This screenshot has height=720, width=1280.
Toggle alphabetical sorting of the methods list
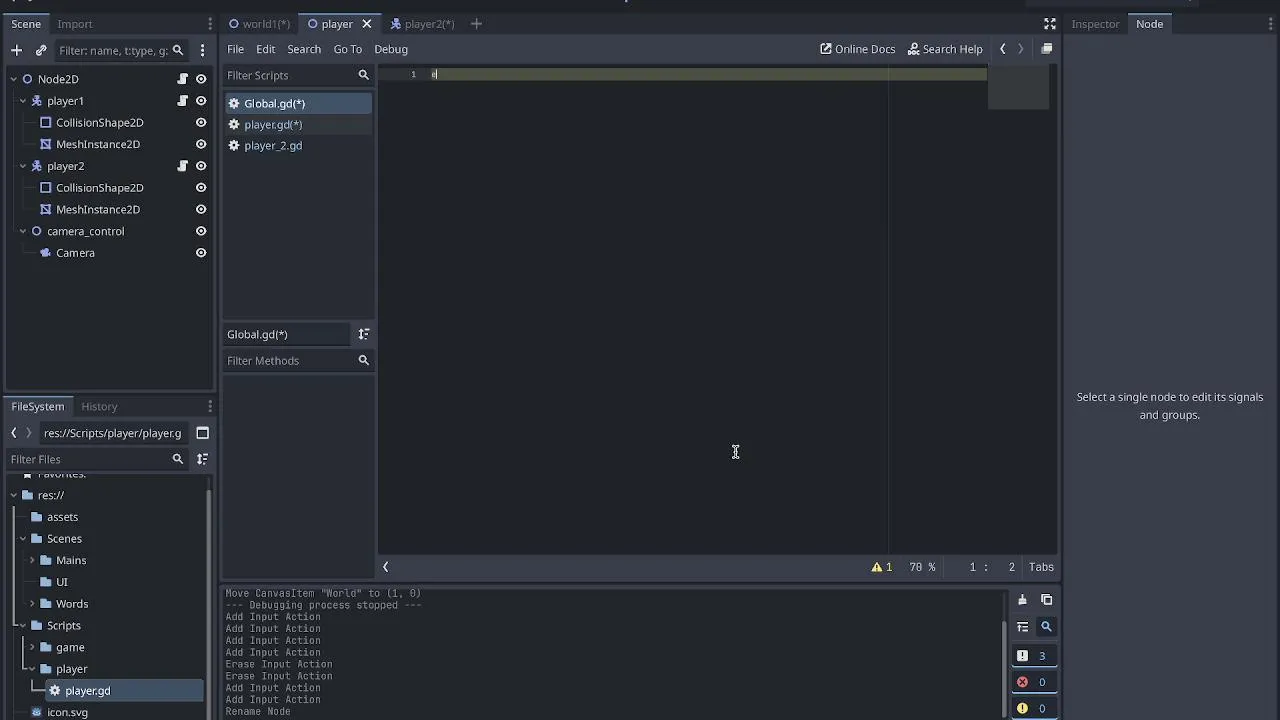pyautogui.click(x=364, y=334)
